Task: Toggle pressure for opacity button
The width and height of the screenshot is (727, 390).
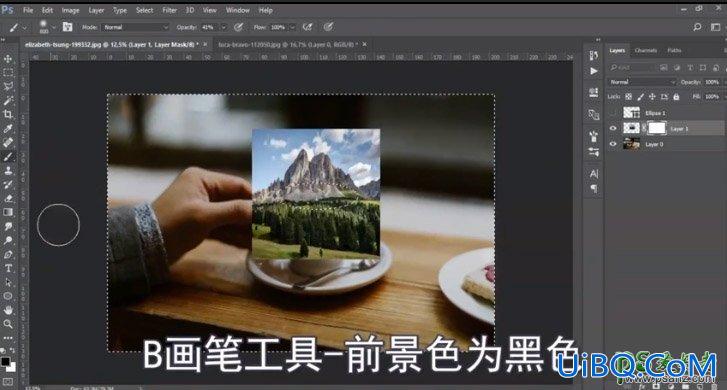Action: 238,27
